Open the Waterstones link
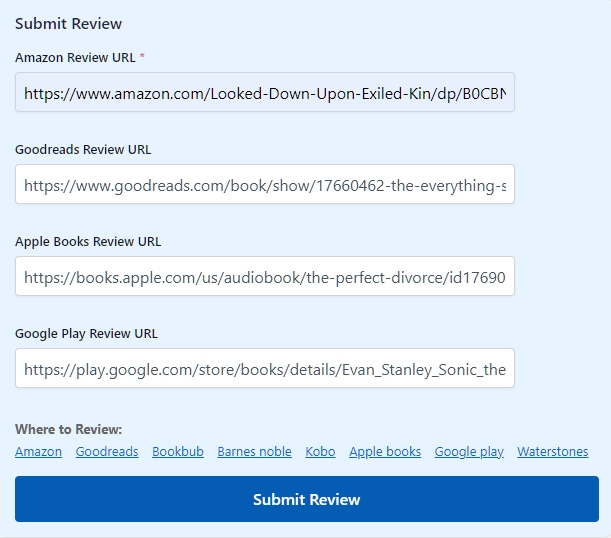Viewport: 611px width, 538px height. pos(552,452)
